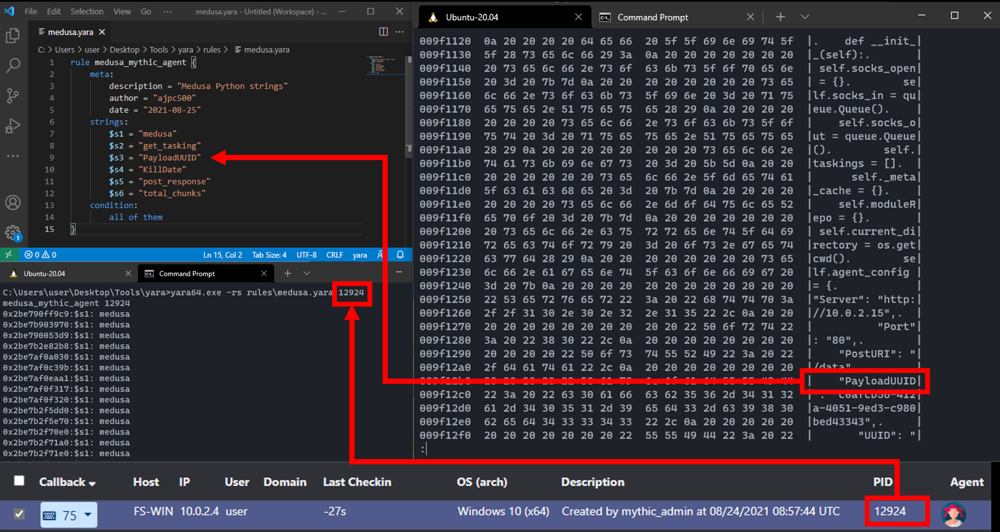Open the Manage gear icon

[13, 232]
